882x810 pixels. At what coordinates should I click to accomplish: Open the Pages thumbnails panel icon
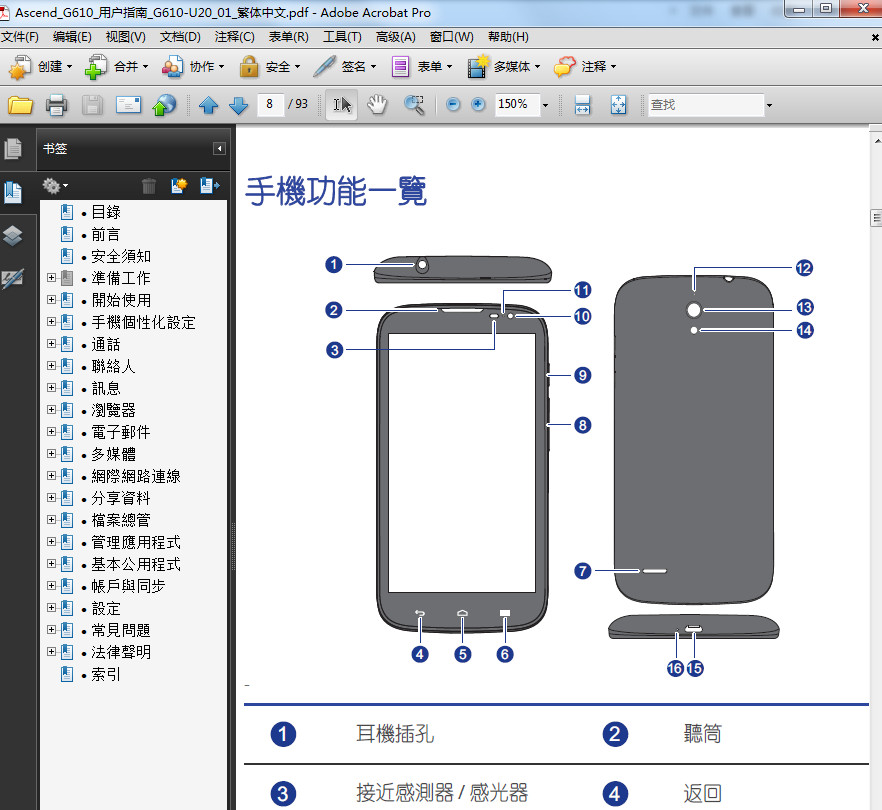(13, 149)
